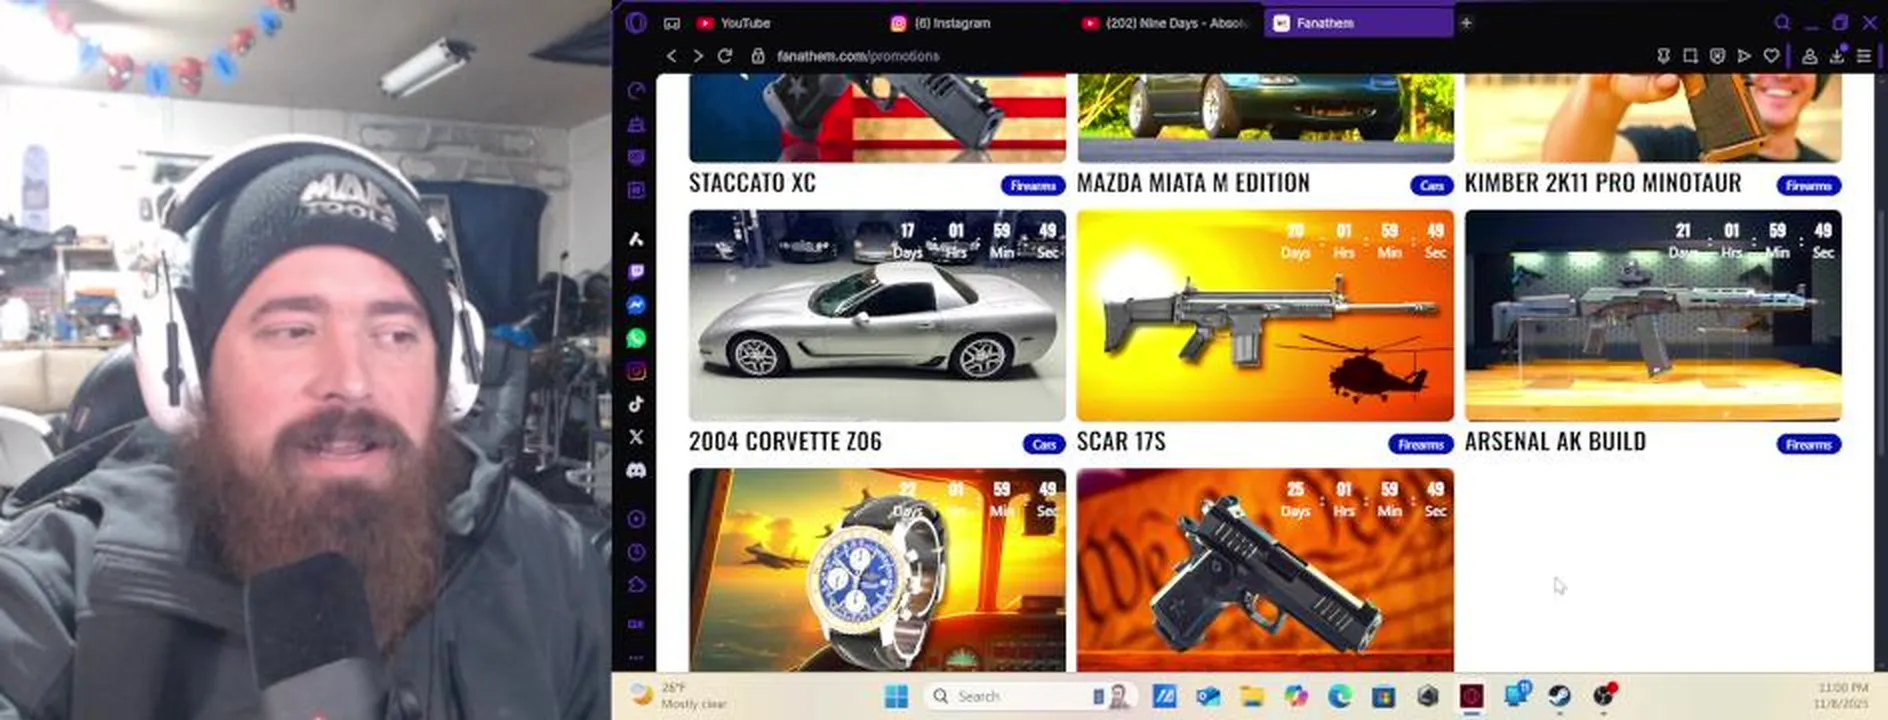Open Steam from the taskbar
Viewport: 1888px width, 720px height.
coord(1559,696)
